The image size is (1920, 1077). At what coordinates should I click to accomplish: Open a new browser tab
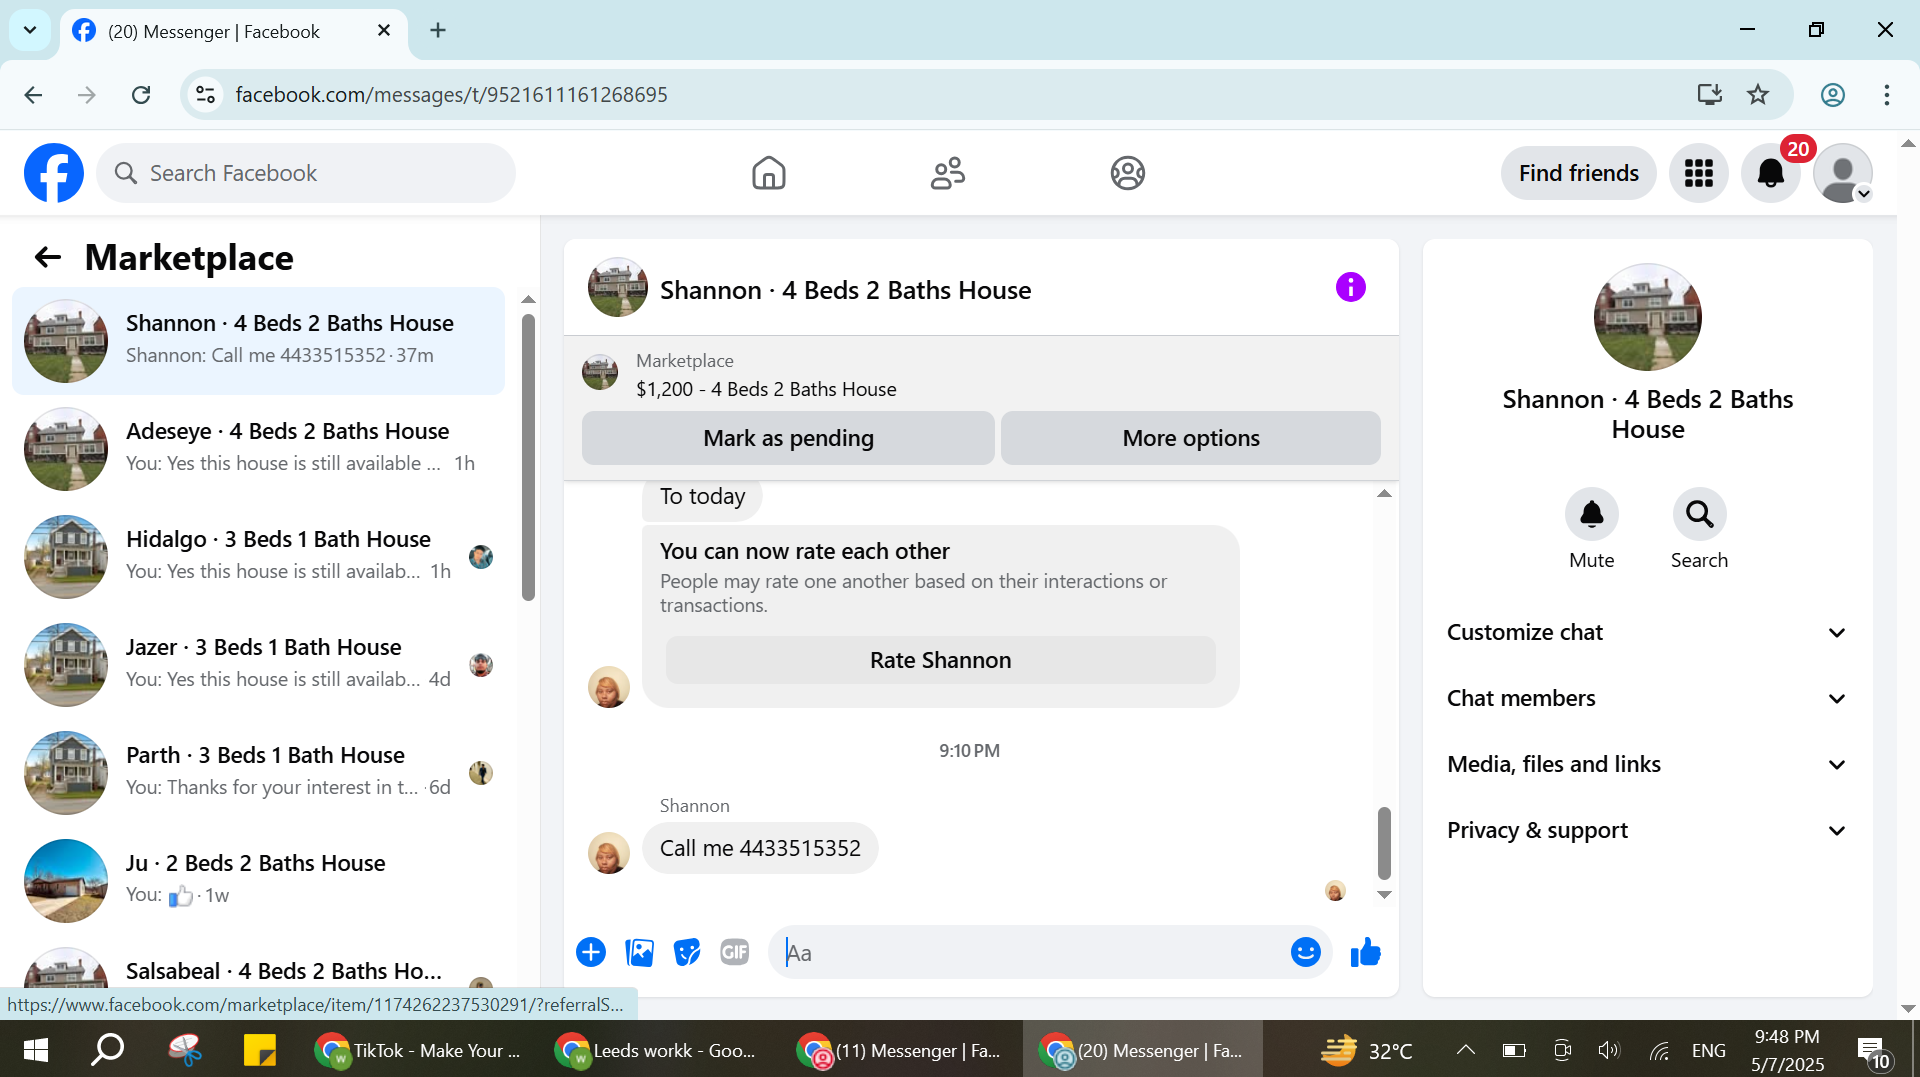tap(438, 30)
